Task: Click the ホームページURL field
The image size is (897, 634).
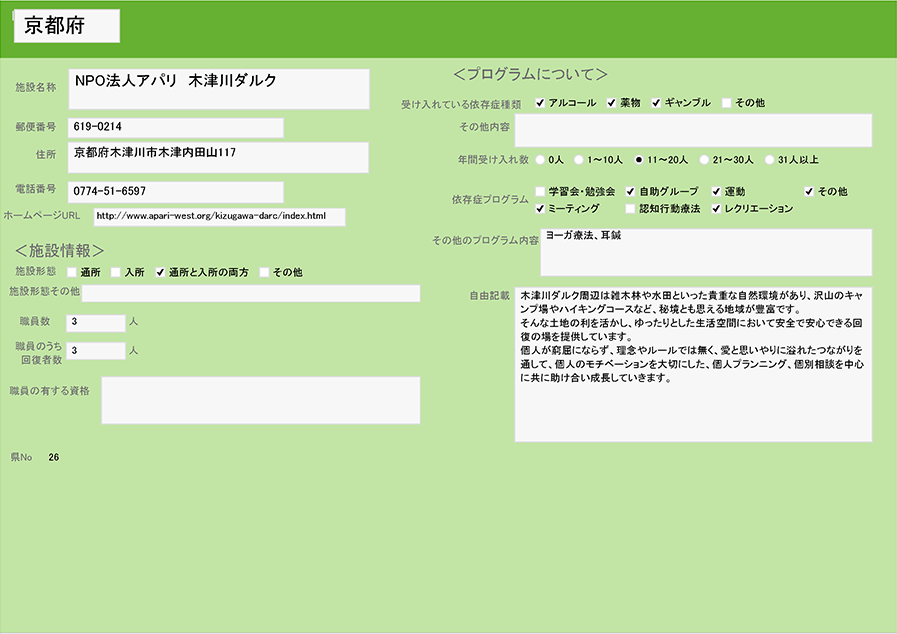Action: pos(219,217)
